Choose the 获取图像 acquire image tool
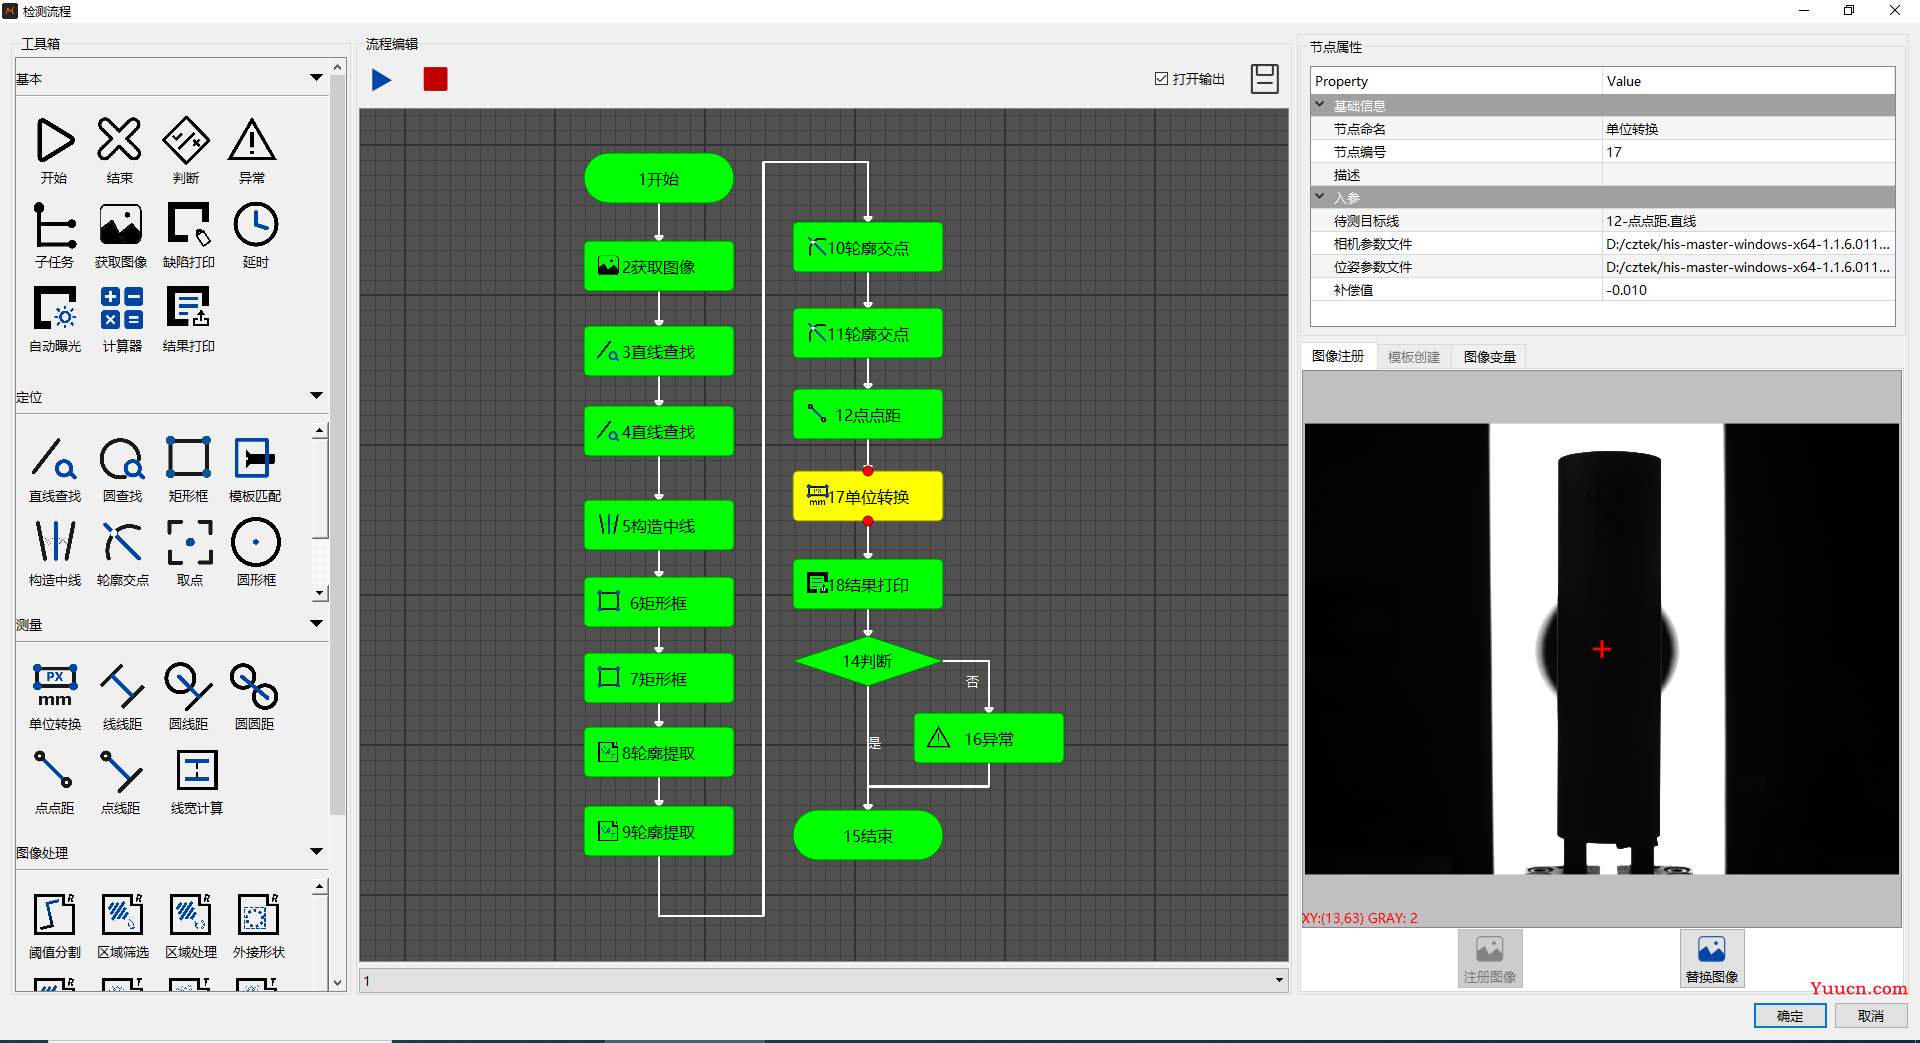 pyautogui.click(x=121, y=224)
